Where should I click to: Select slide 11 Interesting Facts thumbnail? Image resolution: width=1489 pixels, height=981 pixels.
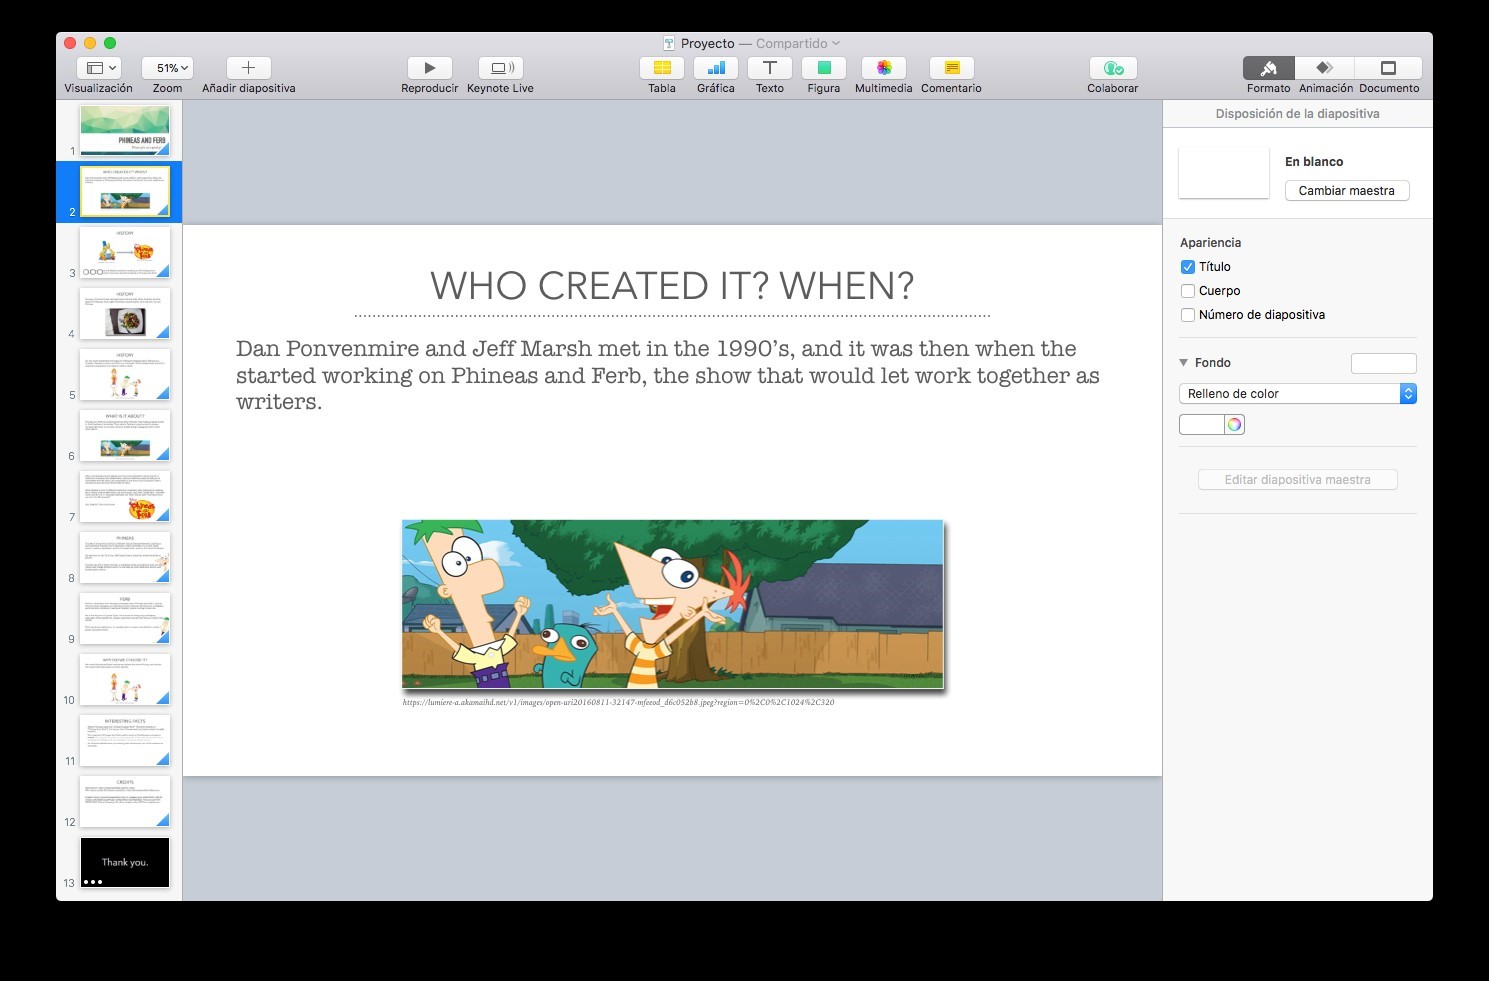[125, 740]
